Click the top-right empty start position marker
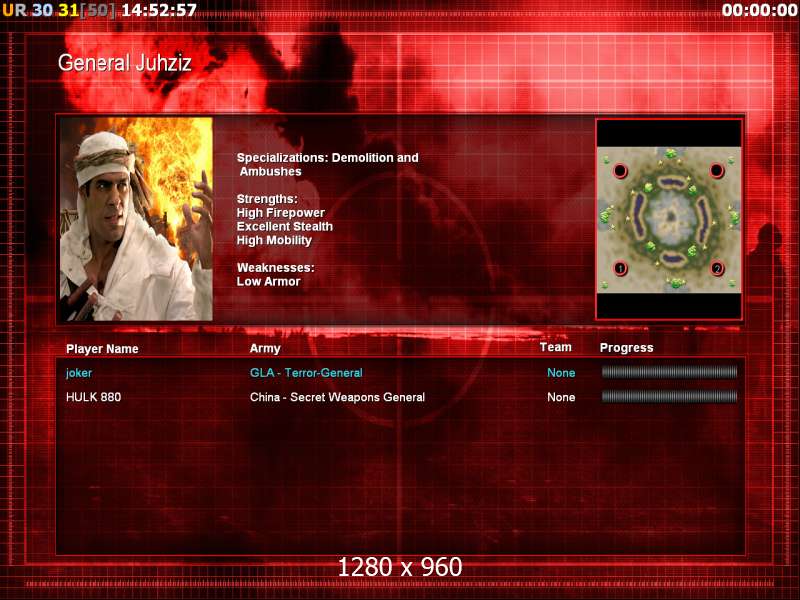 click(x=716, y=170)
